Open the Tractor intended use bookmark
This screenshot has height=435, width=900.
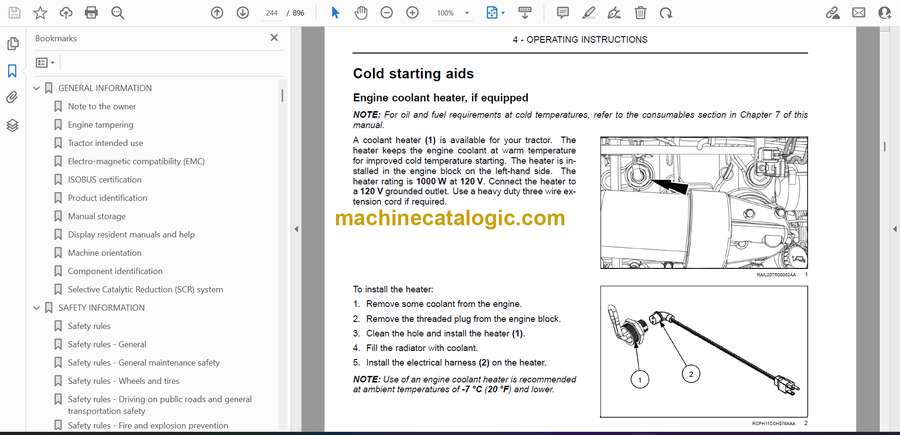pyautogui.click(x=106, y=143)
